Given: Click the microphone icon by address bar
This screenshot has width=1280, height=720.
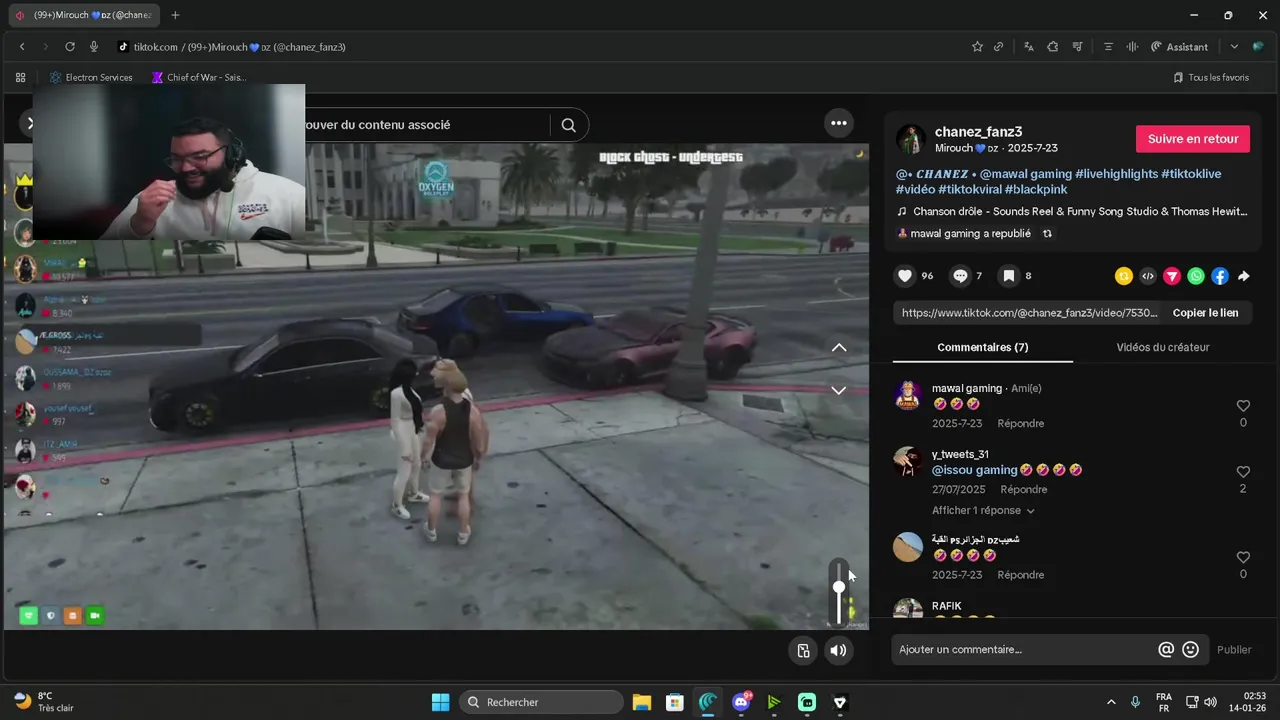Looking at the screenshot, I should [94, 47].
